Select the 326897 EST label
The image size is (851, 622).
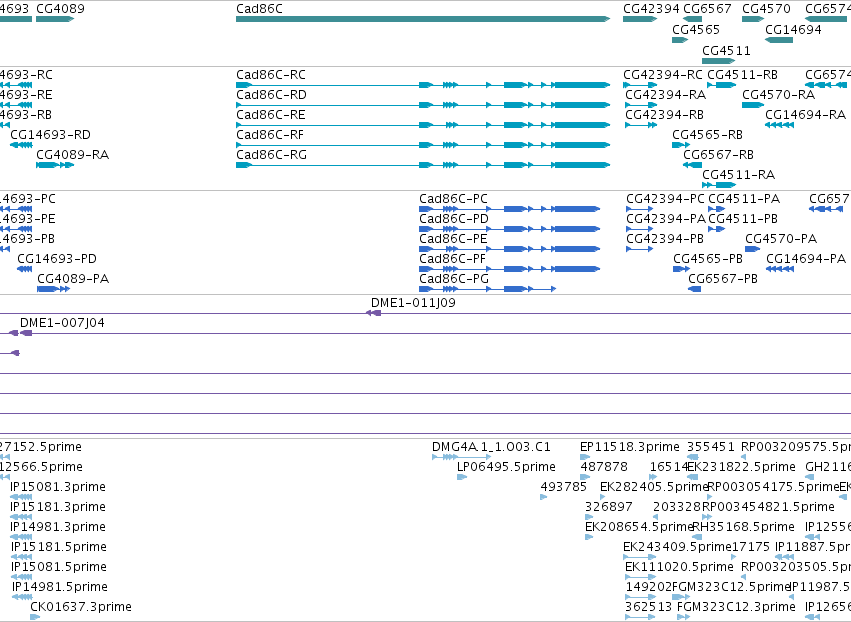pos(609,507)
